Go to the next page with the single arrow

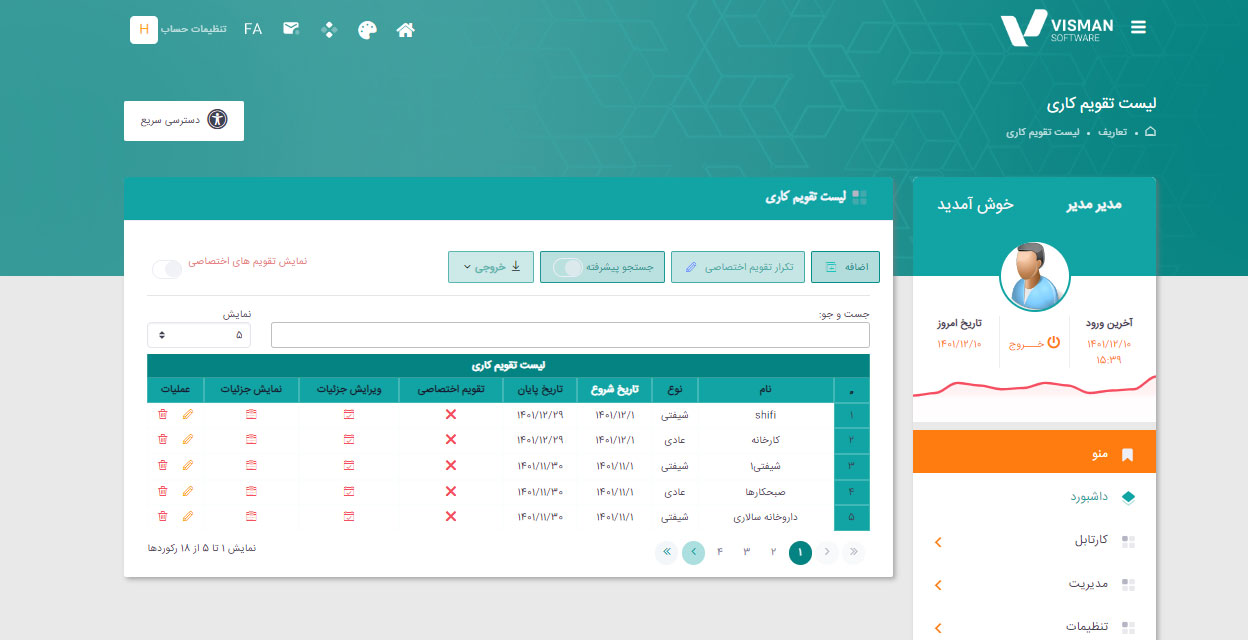[693, 552]
